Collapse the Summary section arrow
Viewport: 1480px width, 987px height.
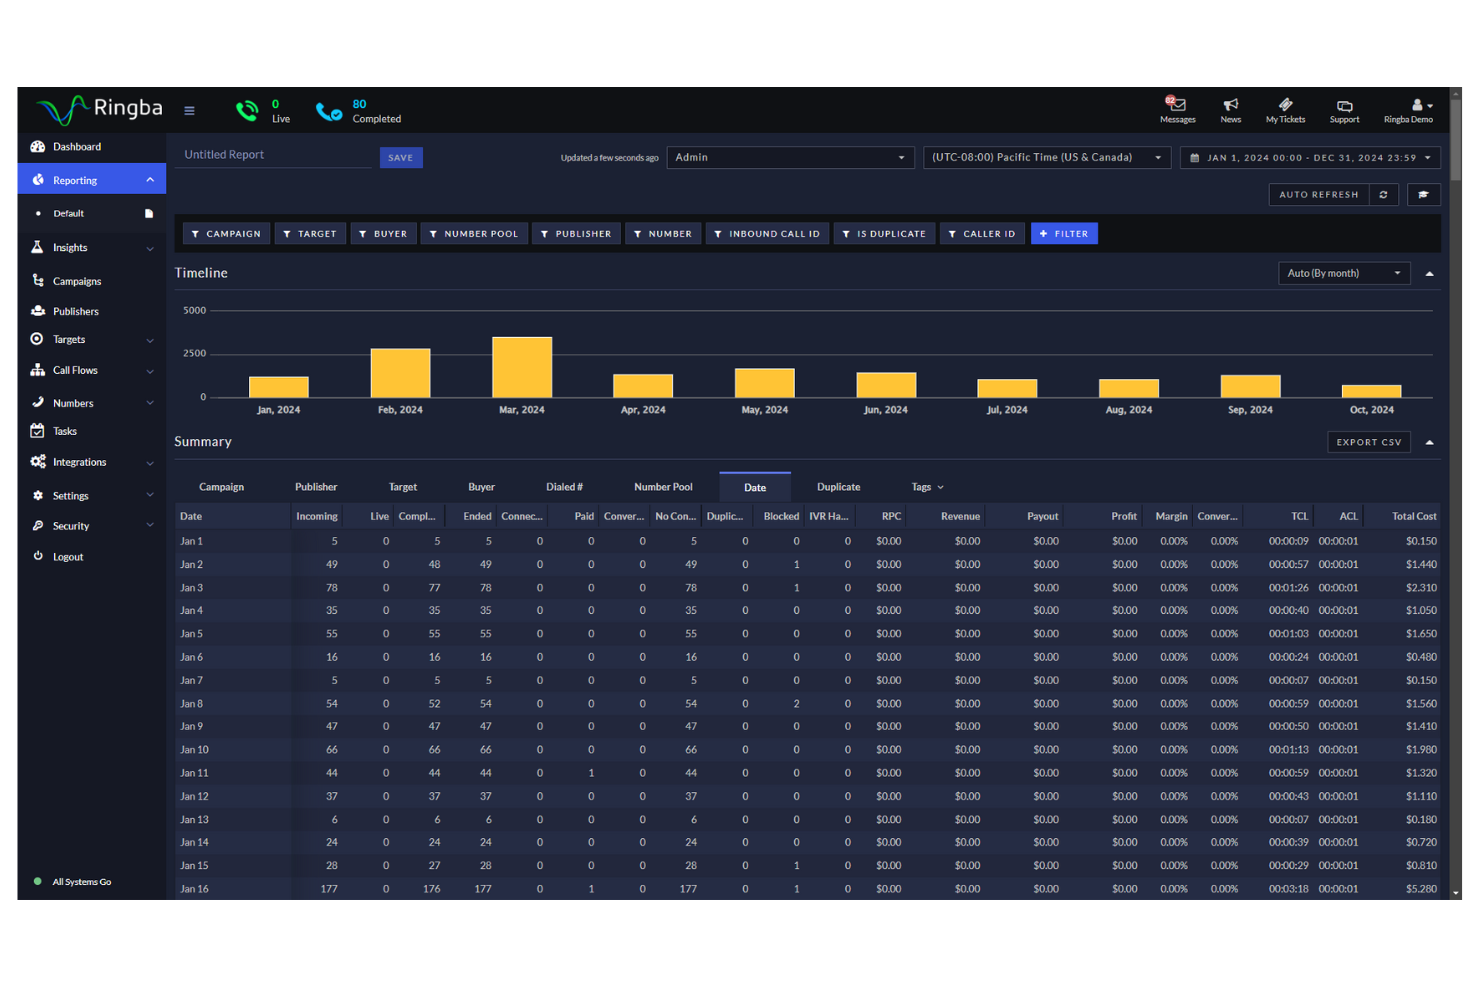[x=1429, y=442]
